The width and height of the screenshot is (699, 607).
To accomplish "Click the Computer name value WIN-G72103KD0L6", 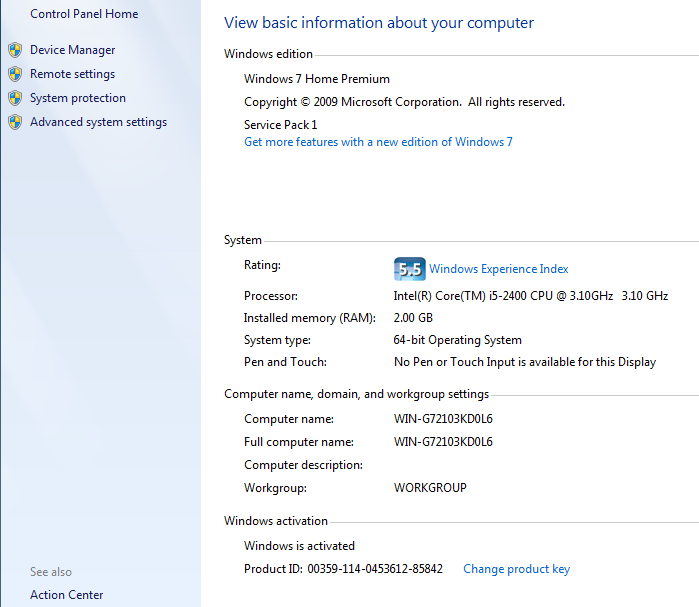I will click(x=443, y=419).
